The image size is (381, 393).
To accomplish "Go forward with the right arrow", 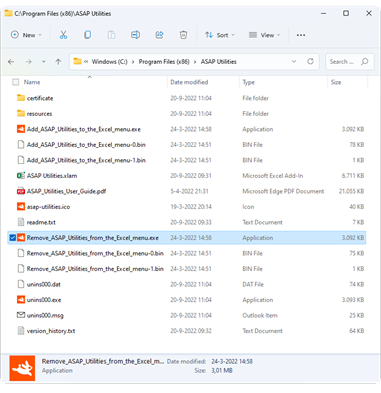I will click(x=29, y=62).
